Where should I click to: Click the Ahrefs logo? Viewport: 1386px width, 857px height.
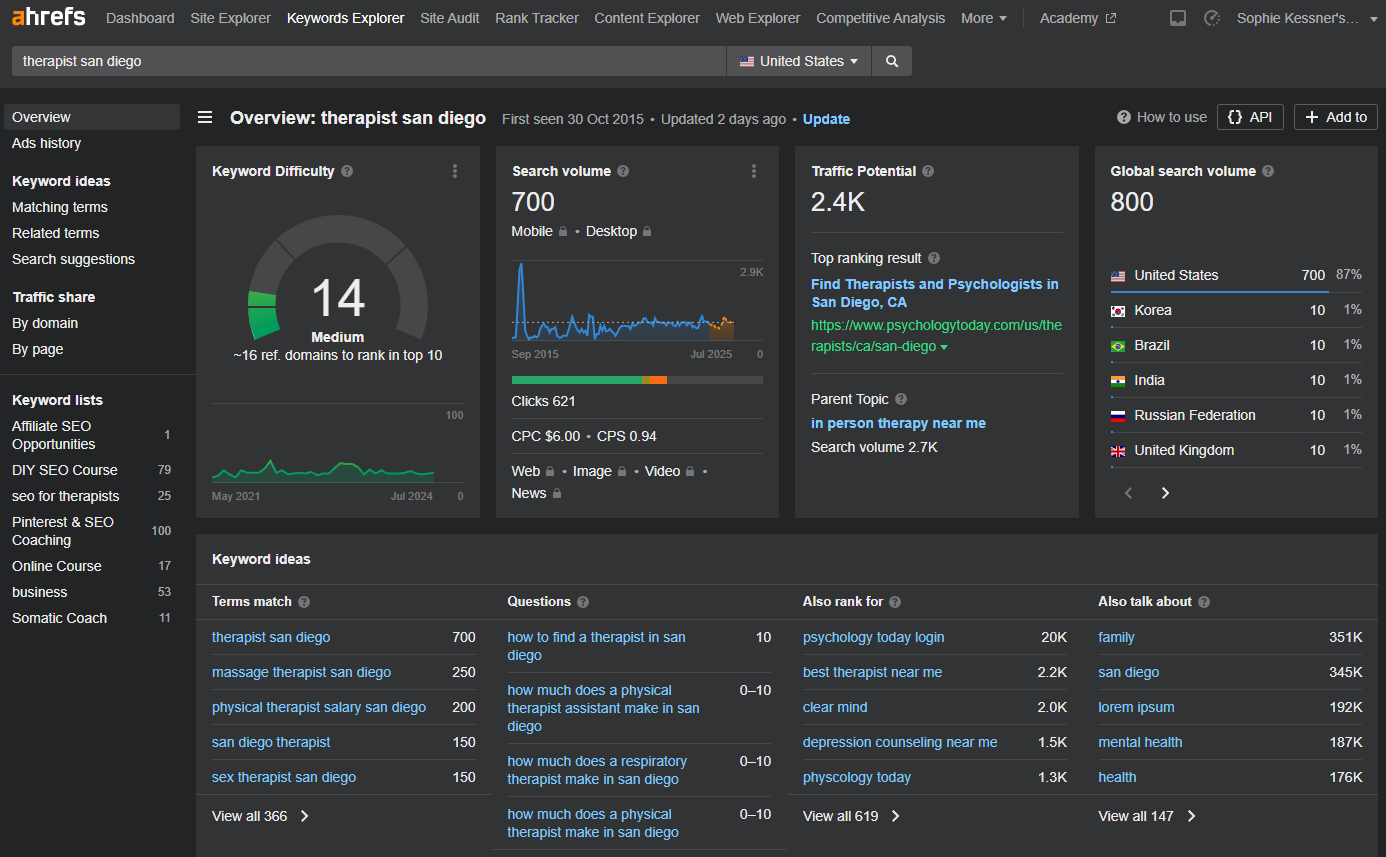point(49,17)
